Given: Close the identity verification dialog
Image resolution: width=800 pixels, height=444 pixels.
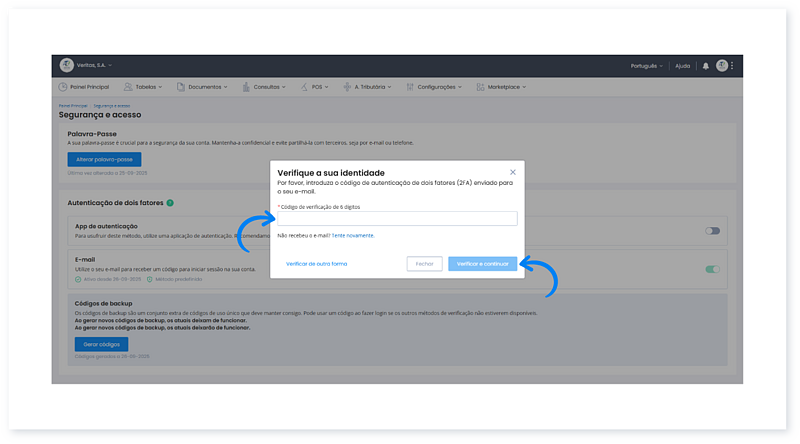Looking at the screenshot, I should [x=513, y=173].
